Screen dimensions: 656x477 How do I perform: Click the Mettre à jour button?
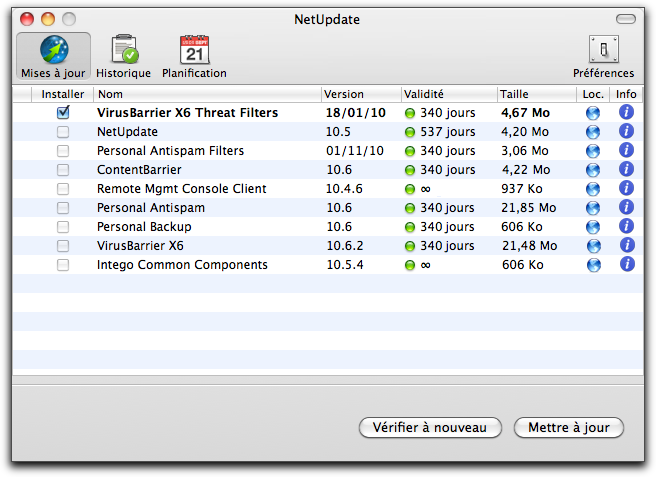coord(569,427)
